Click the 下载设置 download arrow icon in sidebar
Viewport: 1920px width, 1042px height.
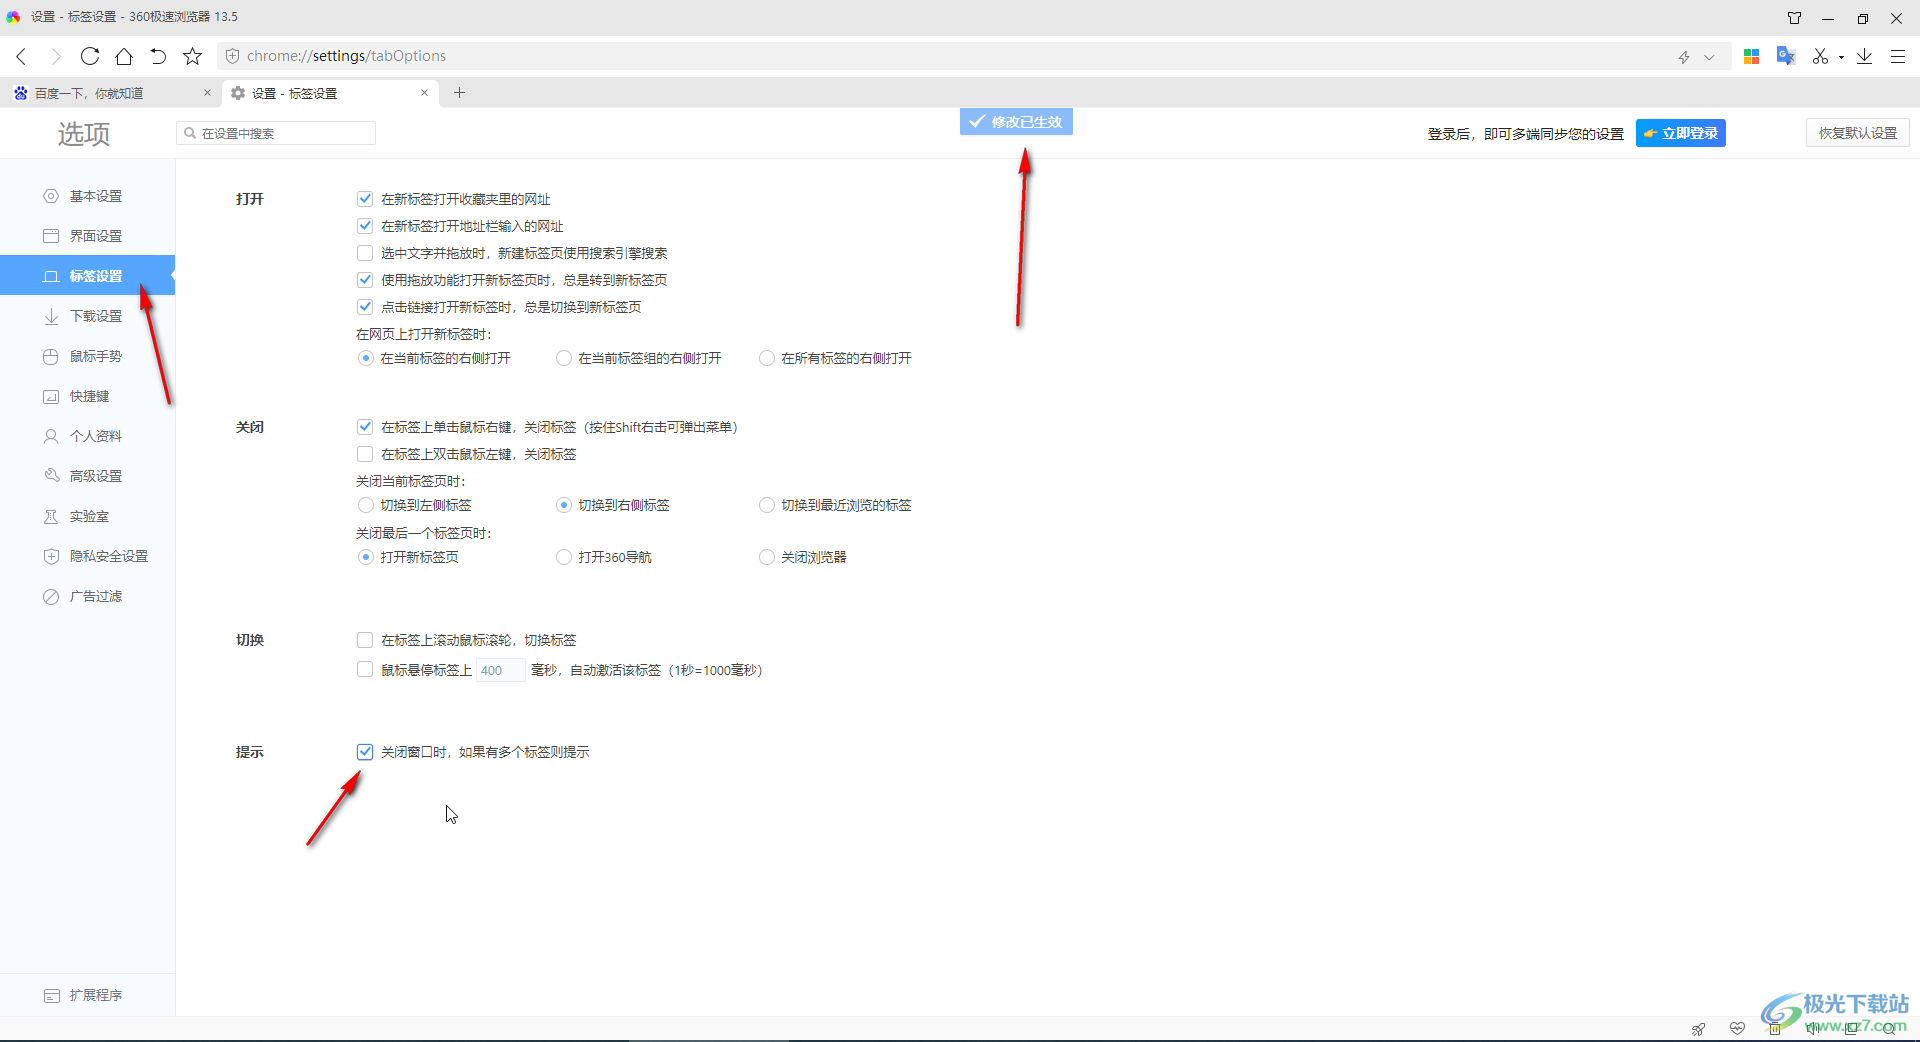coord(51,316)
